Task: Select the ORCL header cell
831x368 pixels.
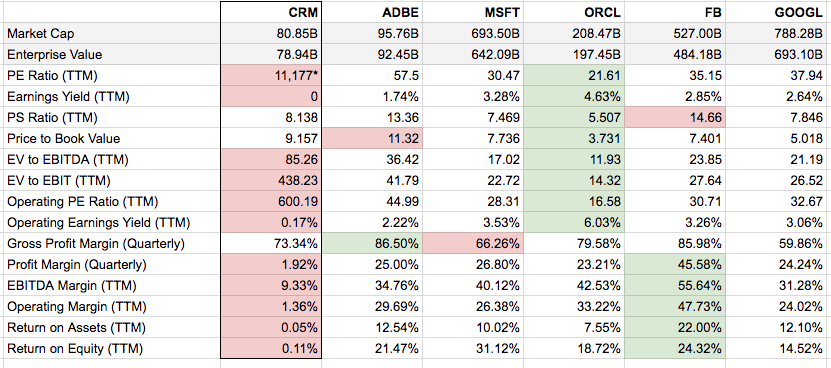Action: click(x=574, y=13)
